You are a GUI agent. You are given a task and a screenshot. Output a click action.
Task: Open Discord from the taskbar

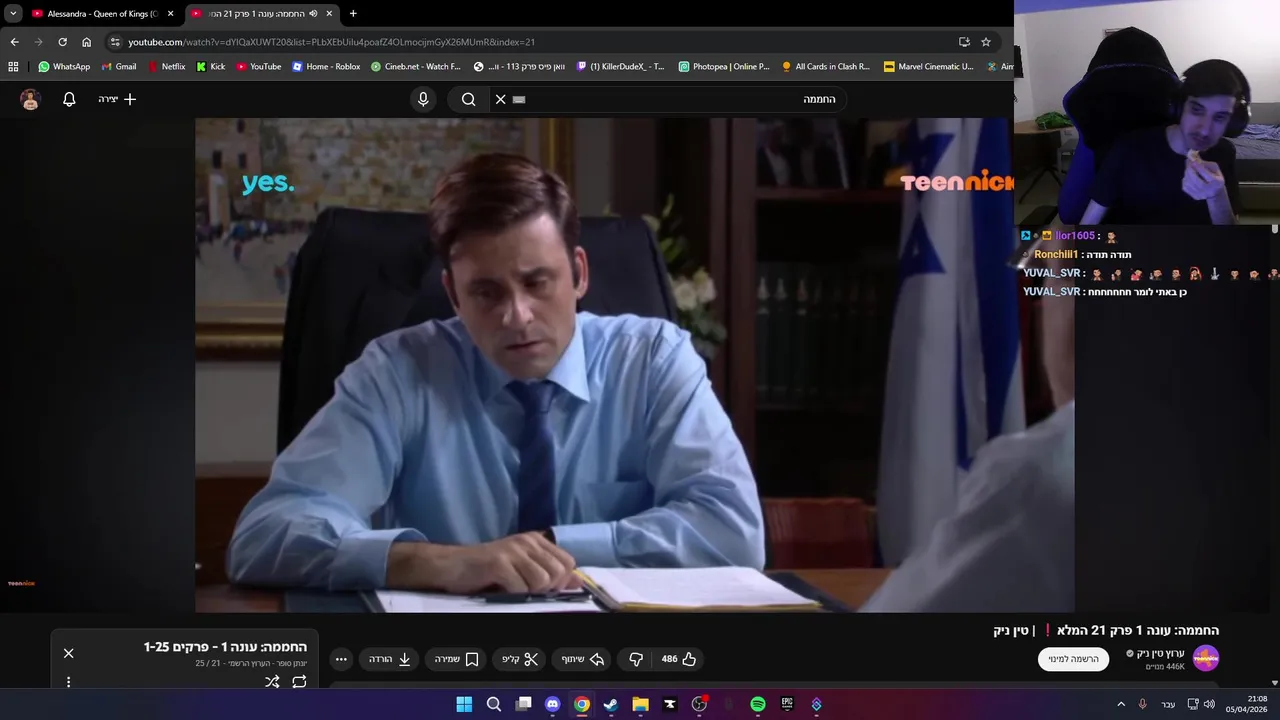[x=553, y=704]
